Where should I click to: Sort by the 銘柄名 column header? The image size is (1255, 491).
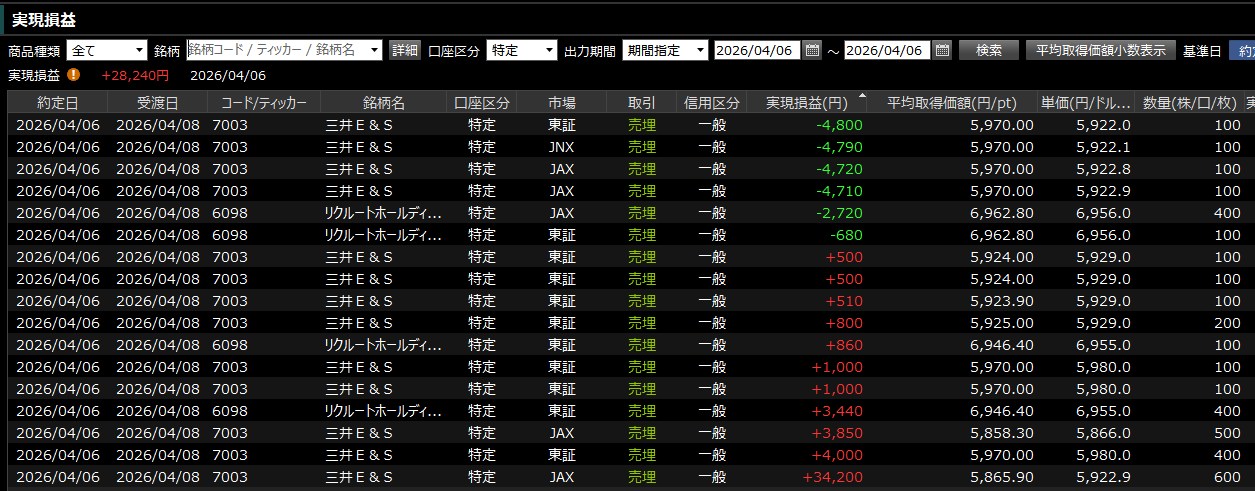coord(384,103)
